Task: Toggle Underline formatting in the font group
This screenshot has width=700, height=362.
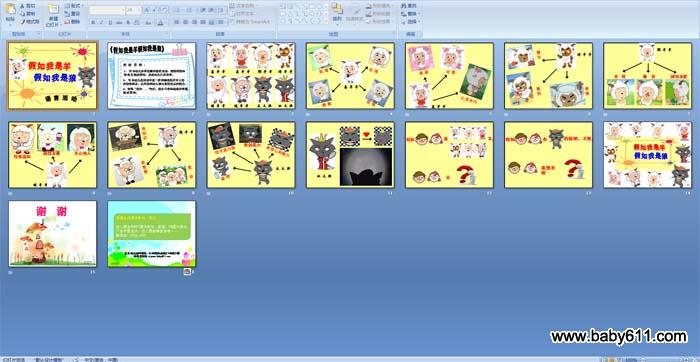Action: [110, 22]
